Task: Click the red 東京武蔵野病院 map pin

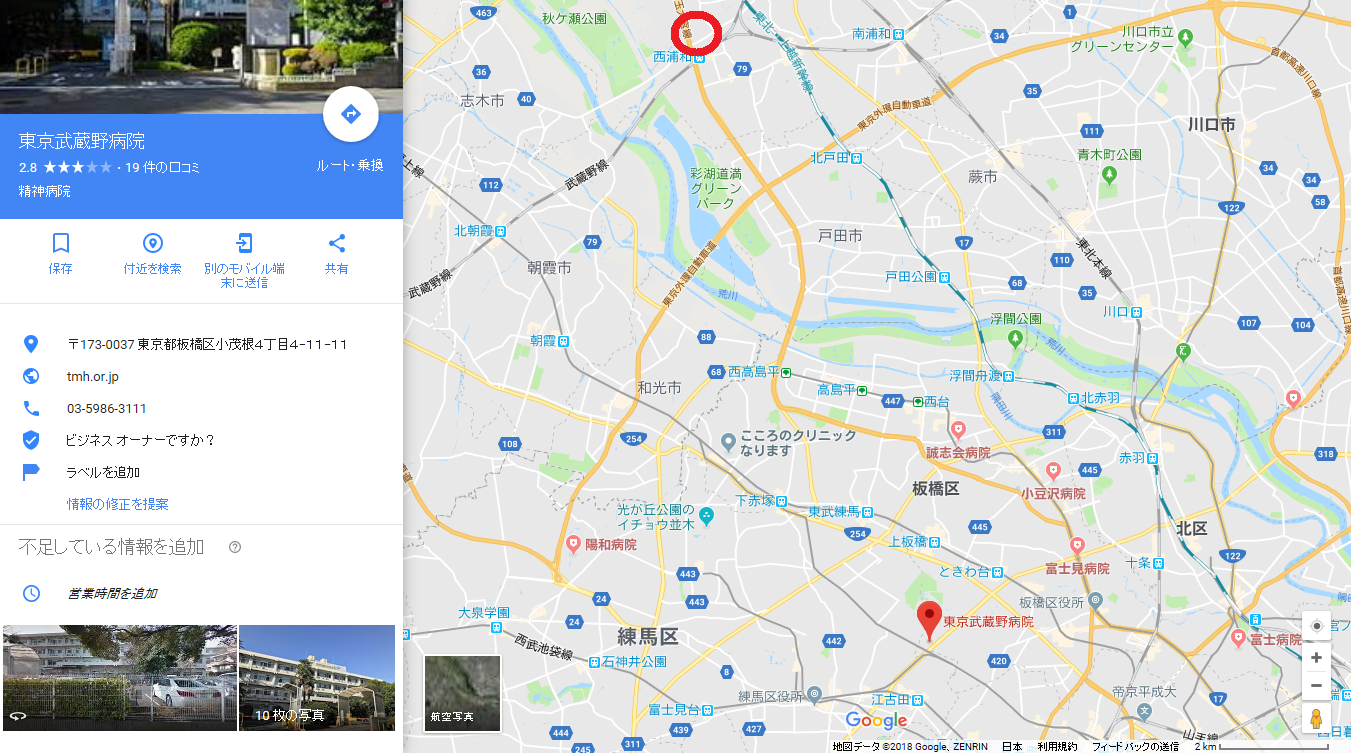Action: coord(929,622)
